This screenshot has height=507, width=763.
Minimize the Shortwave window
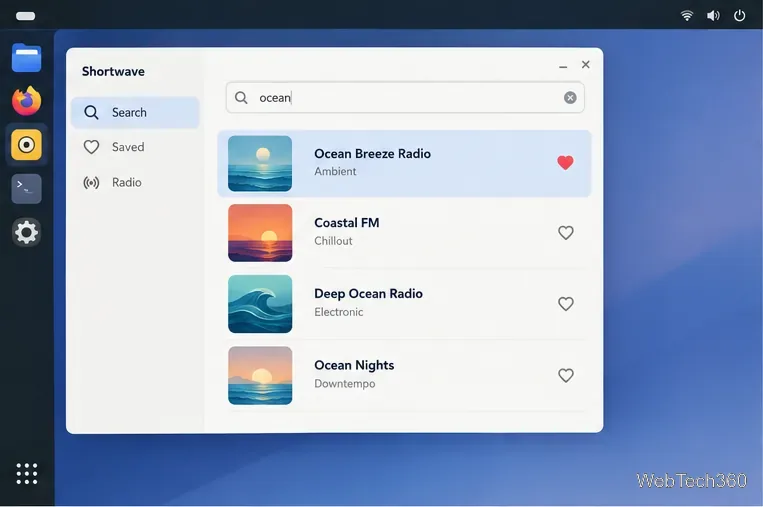click(x=563, y=65)
